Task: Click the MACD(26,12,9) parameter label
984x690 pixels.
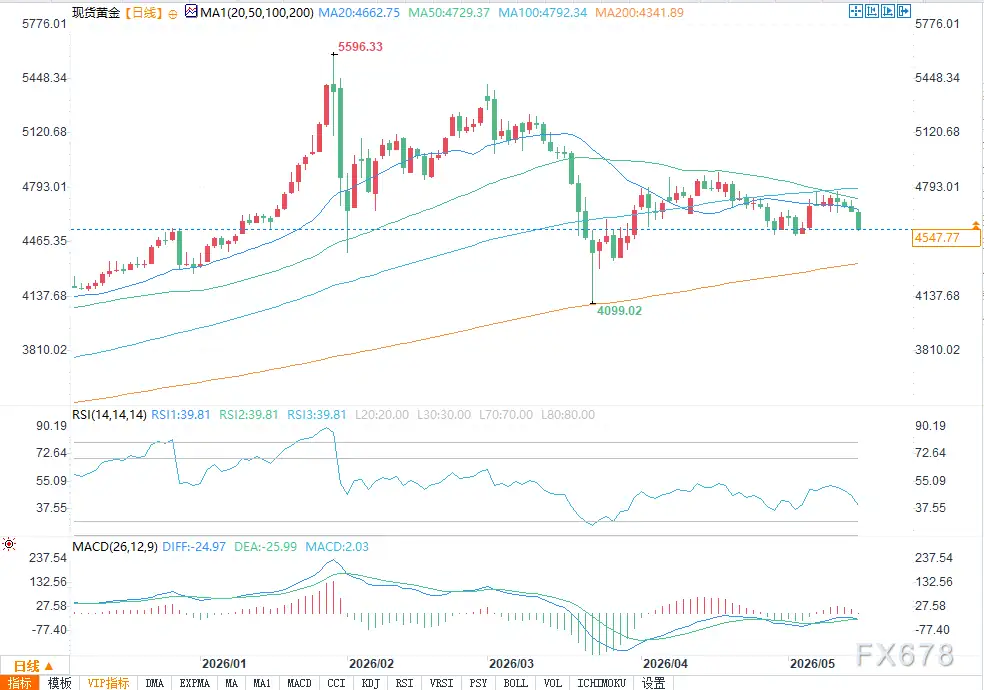Action: click(x=115, y=546)
